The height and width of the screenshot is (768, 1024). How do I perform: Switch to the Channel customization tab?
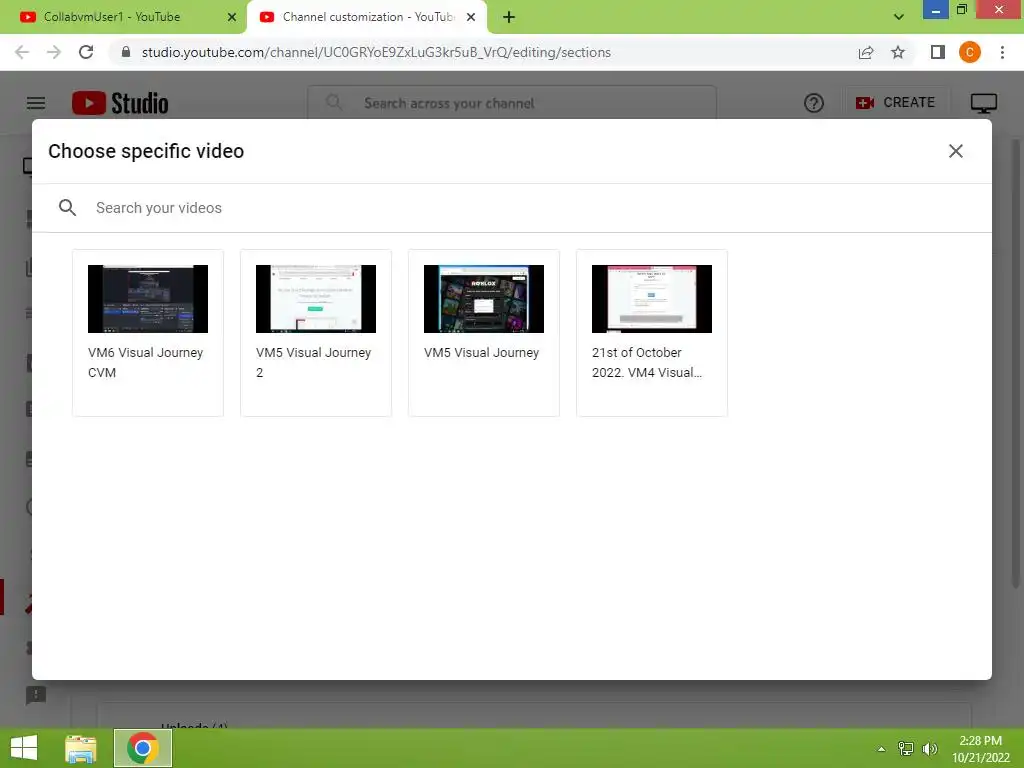[x=367, y=17]
